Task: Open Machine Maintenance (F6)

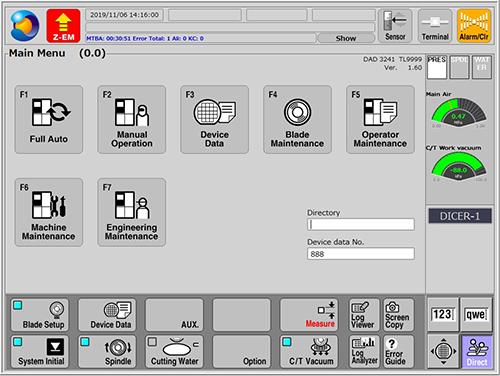Action: 49,212
